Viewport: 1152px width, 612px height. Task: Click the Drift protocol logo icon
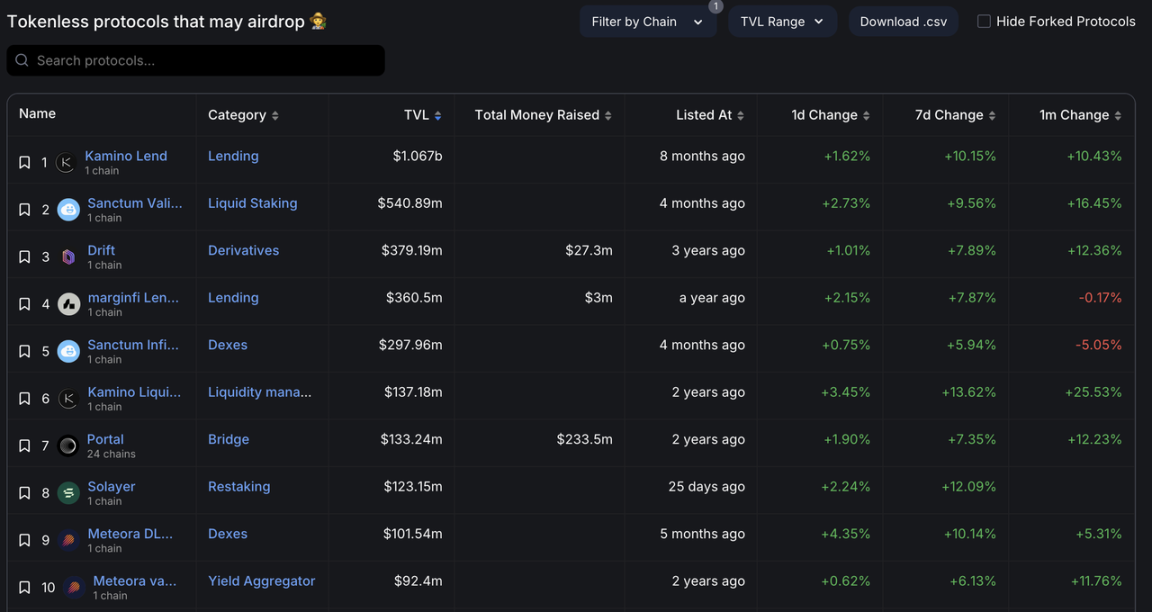[68, 257]
